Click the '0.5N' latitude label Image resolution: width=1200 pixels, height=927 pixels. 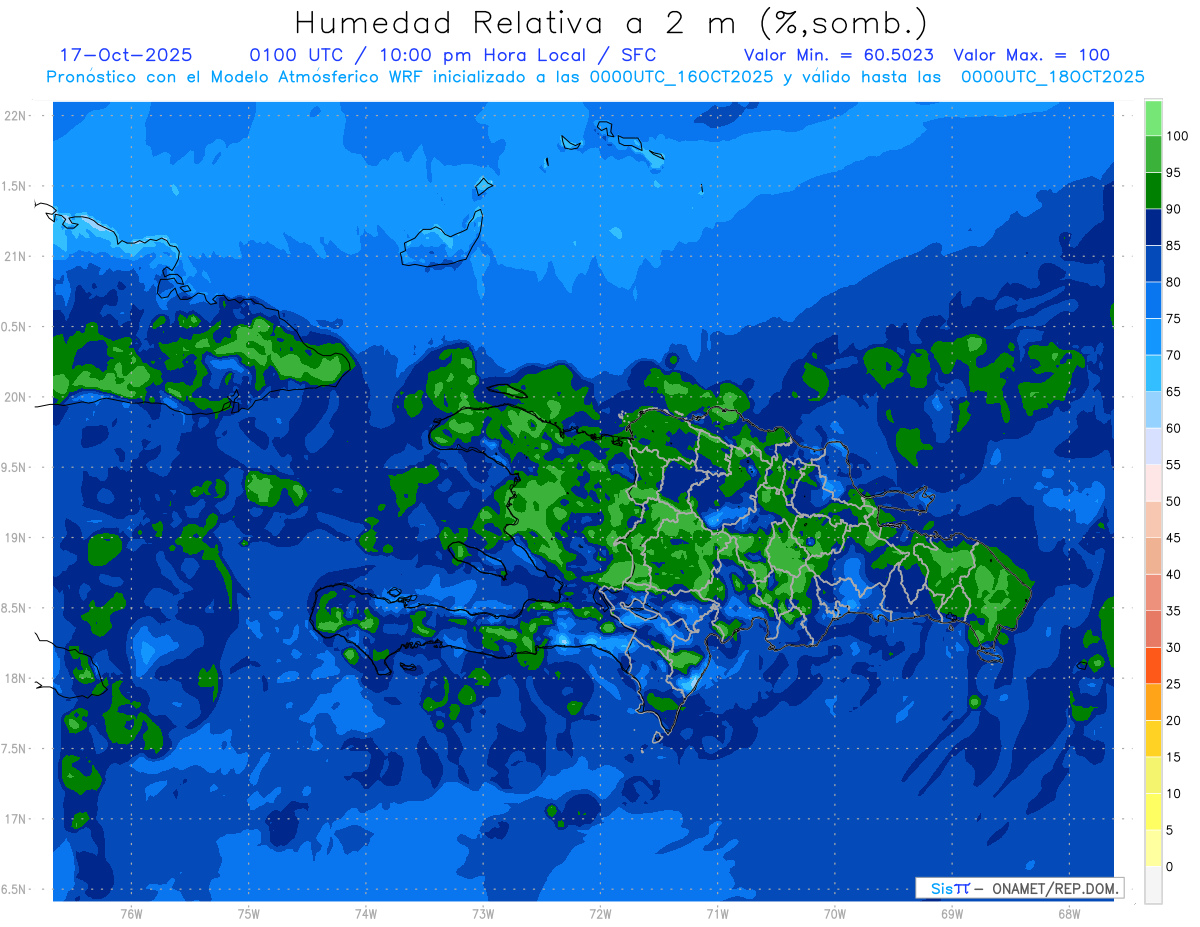pos(14,327)
